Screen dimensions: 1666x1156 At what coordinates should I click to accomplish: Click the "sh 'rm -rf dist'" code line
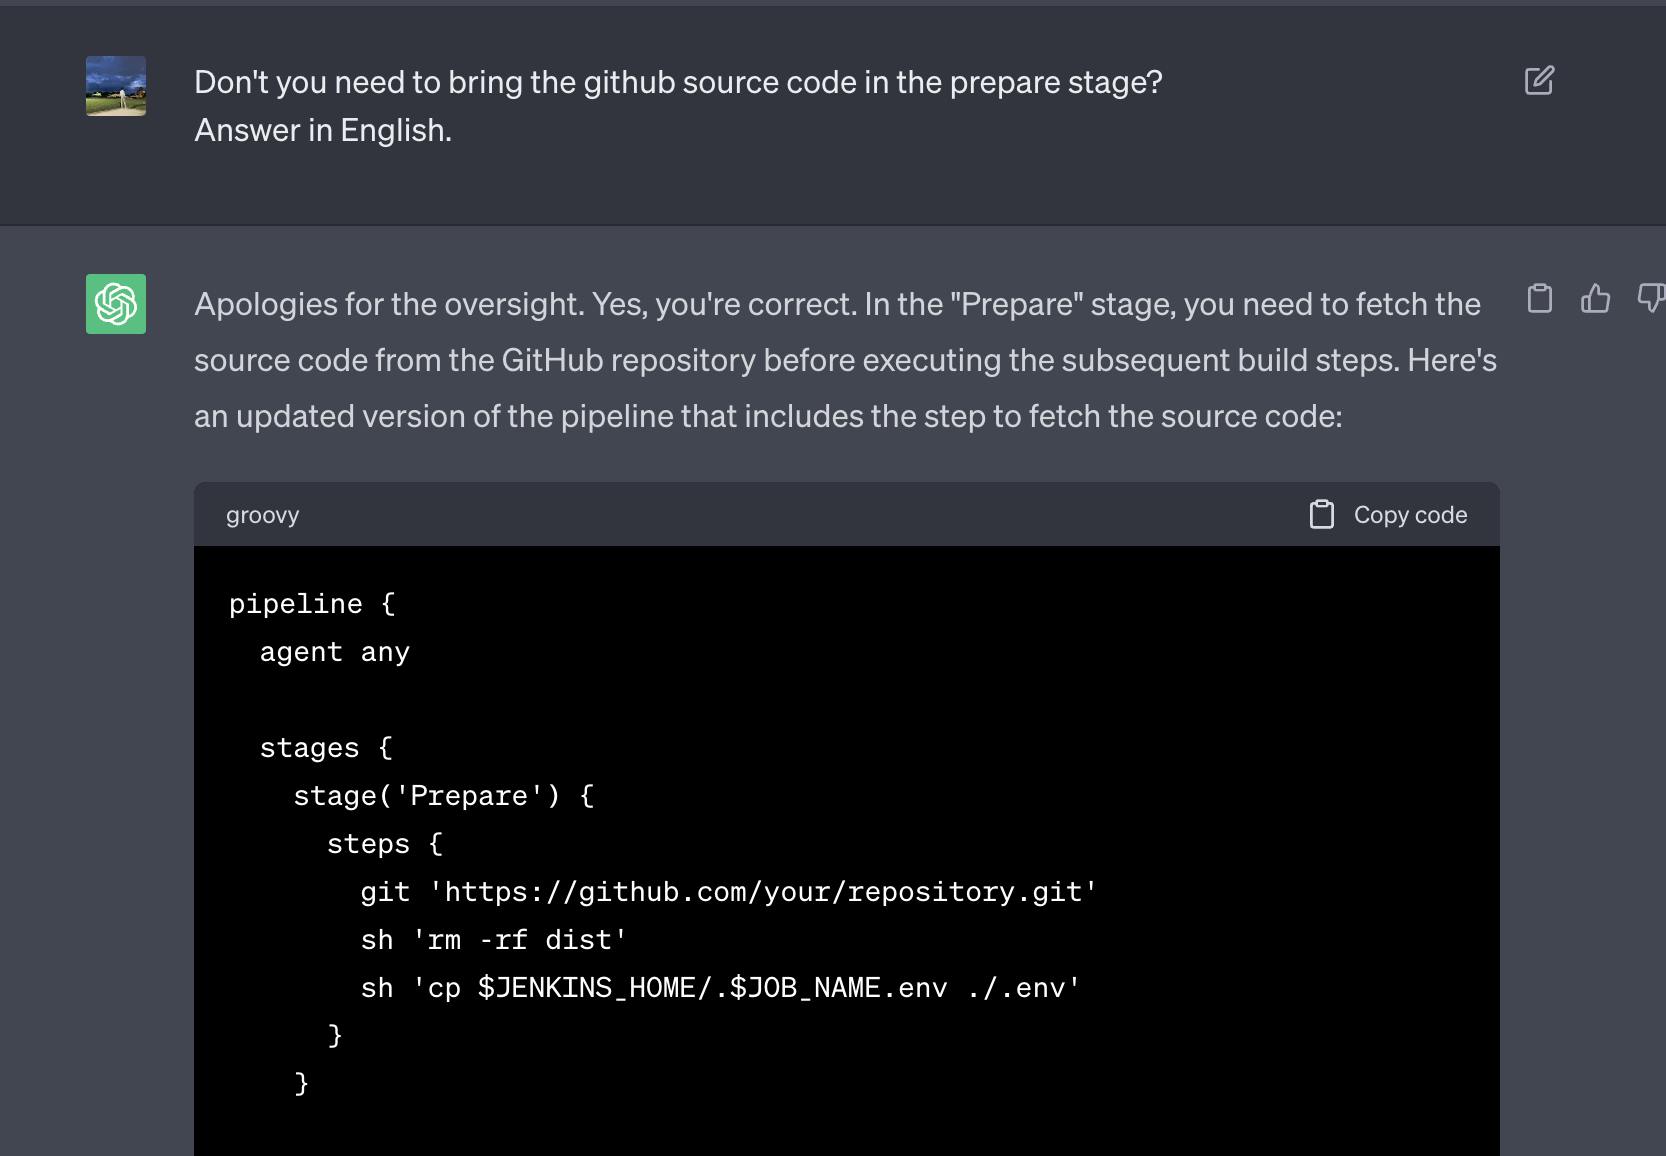click(493, 940)
